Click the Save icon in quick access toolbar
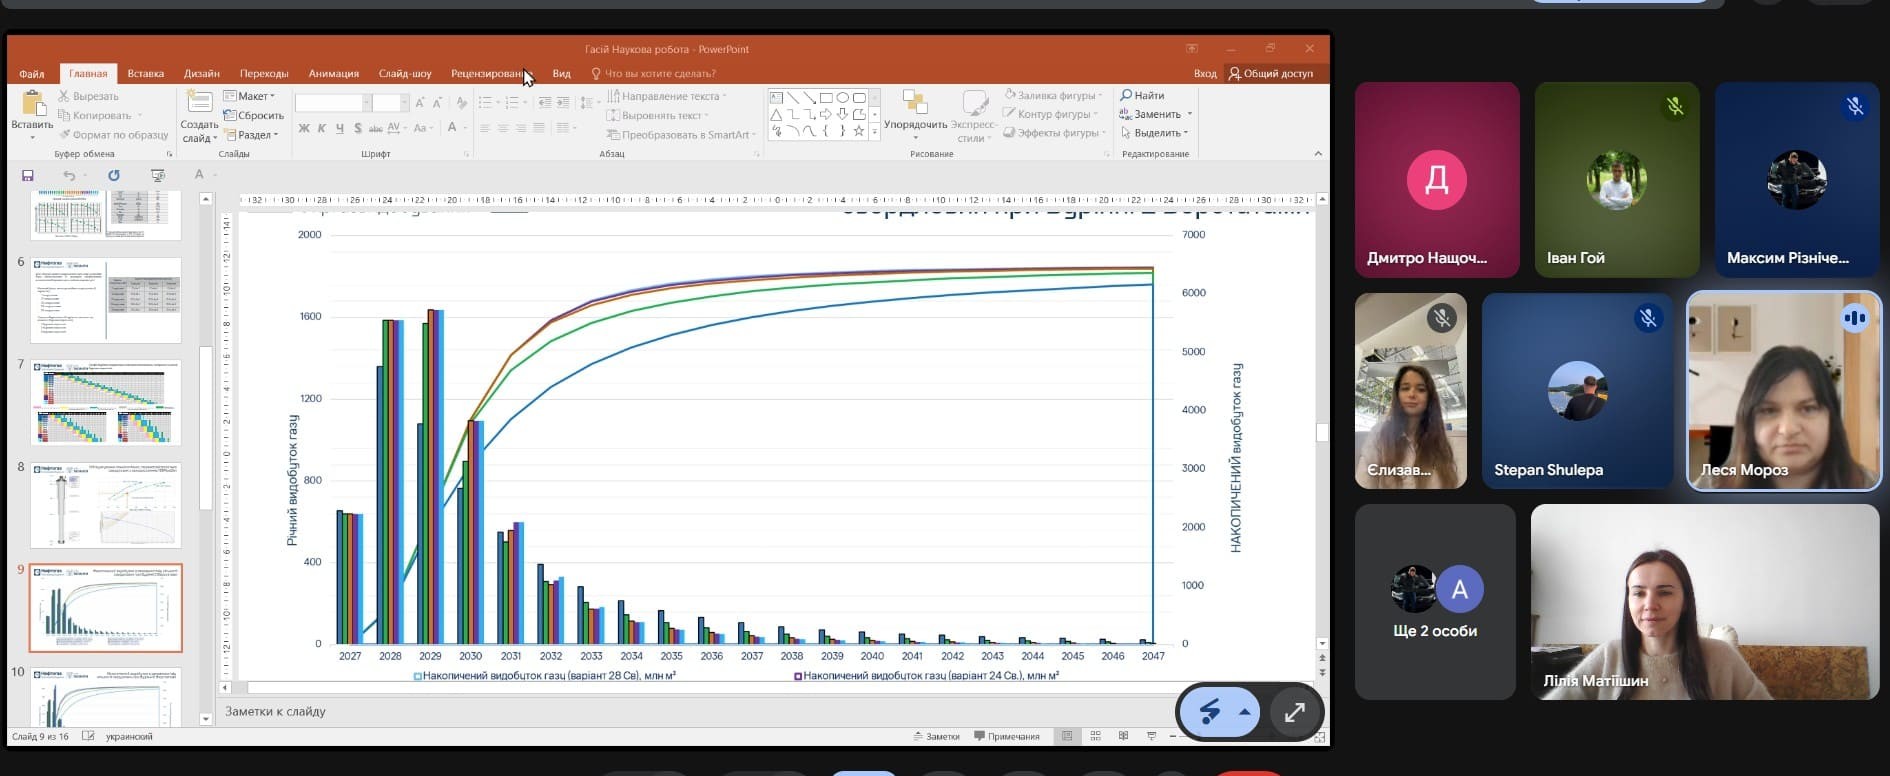The width and height of the screenshot is (1890, 776). (x=28, y=175)
